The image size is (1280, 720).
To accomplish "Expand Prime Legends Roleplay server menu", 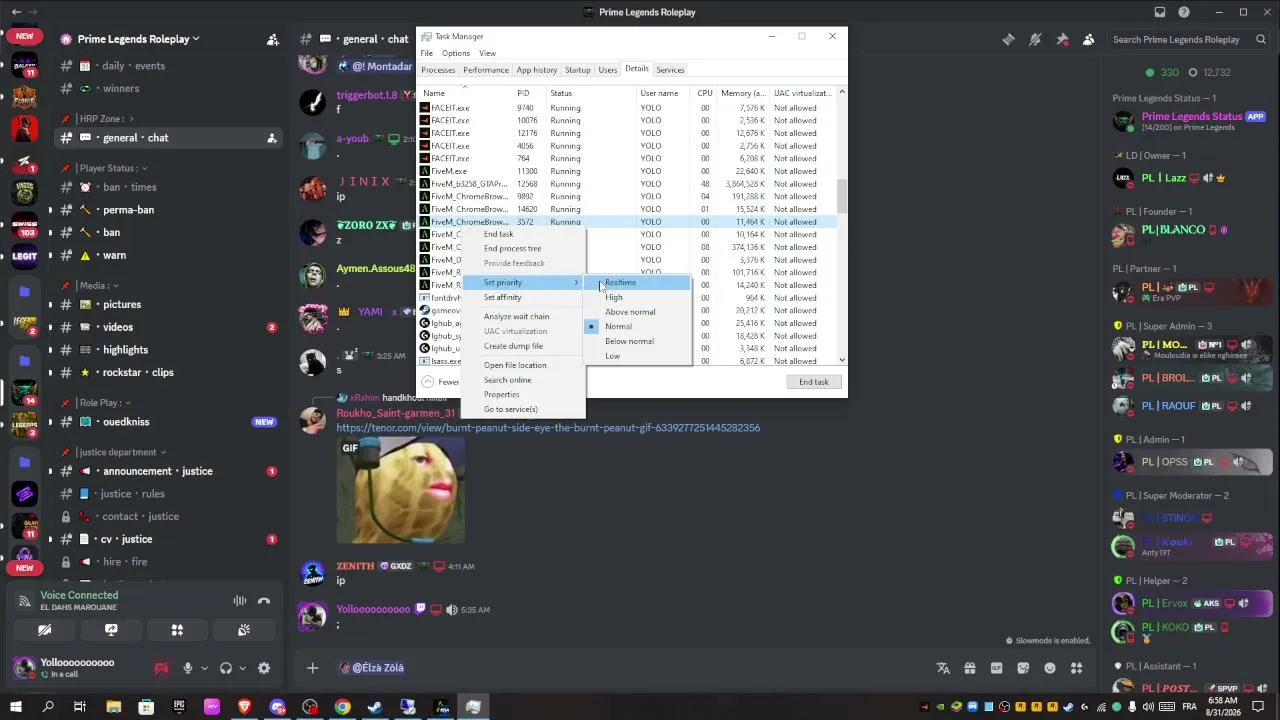I will click(x=138, y=39).
